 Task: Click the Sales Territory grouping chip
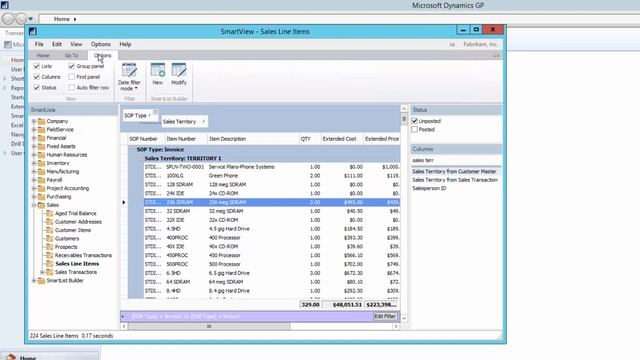pyautogui.click(x=184, y=122)
